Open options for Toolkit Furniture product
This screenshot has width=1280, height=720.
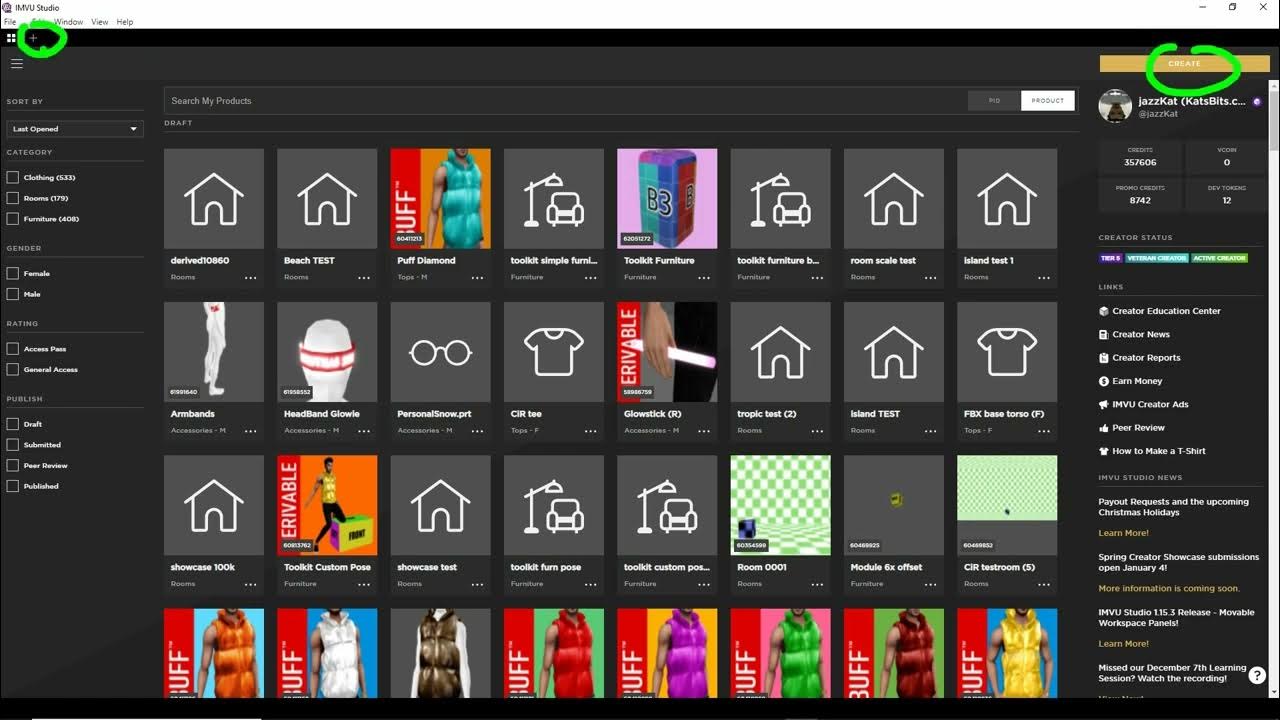[704, 278]
